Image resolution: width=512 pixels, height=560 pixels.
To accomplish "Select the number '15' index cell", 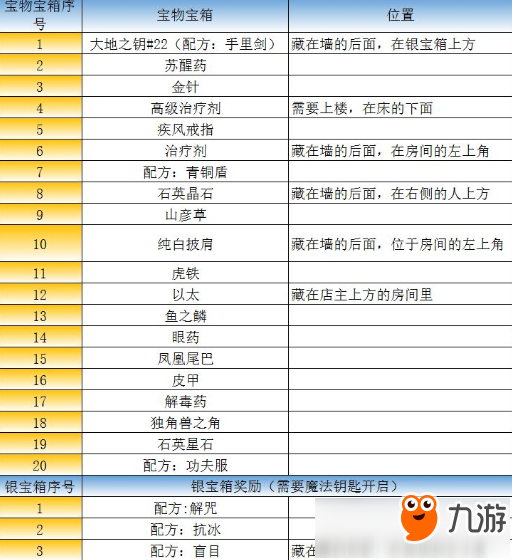I will tap(41, 359).
